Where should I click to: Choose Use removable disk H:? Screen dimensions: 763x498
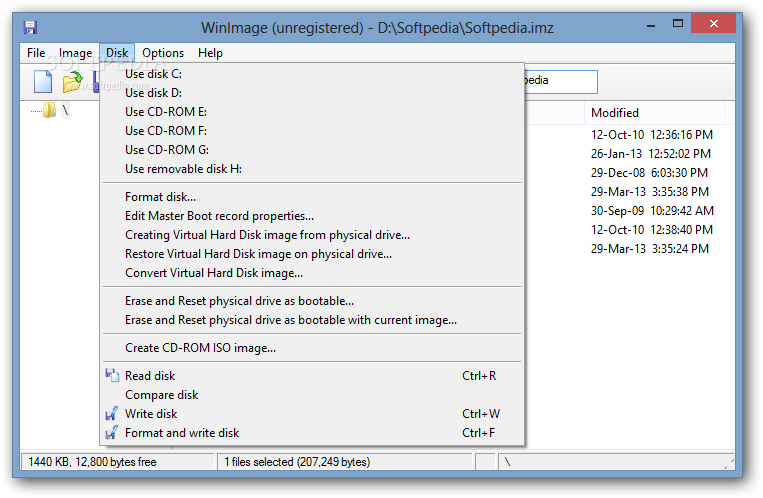coord(312,168)
